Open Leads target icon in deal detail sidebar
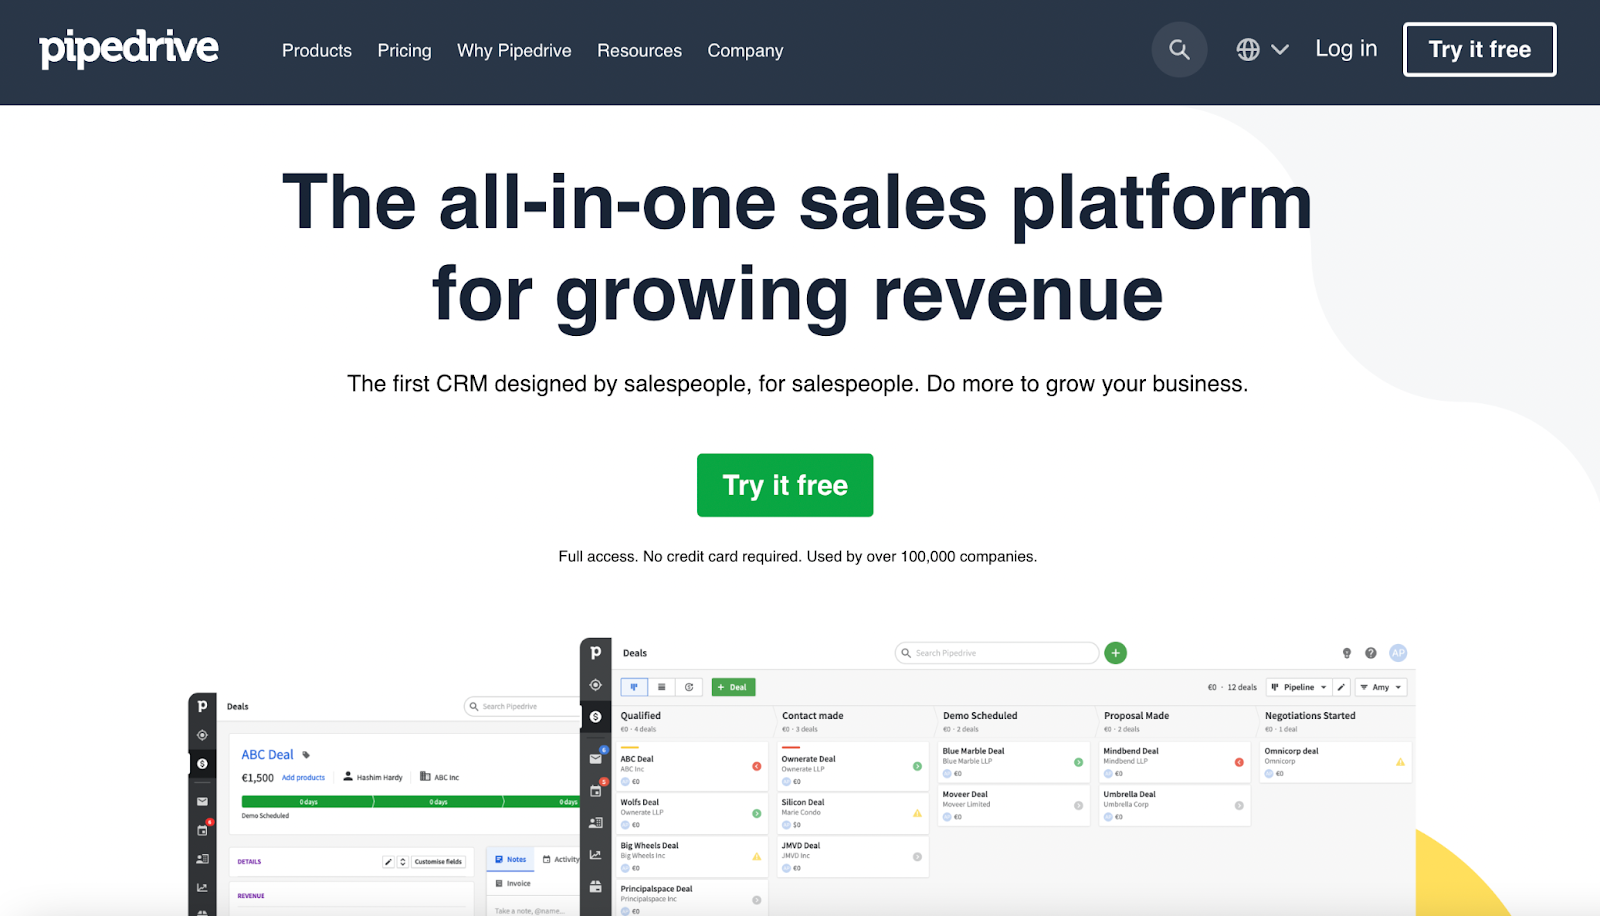The image size is (1600, 916). pos(202,735)
